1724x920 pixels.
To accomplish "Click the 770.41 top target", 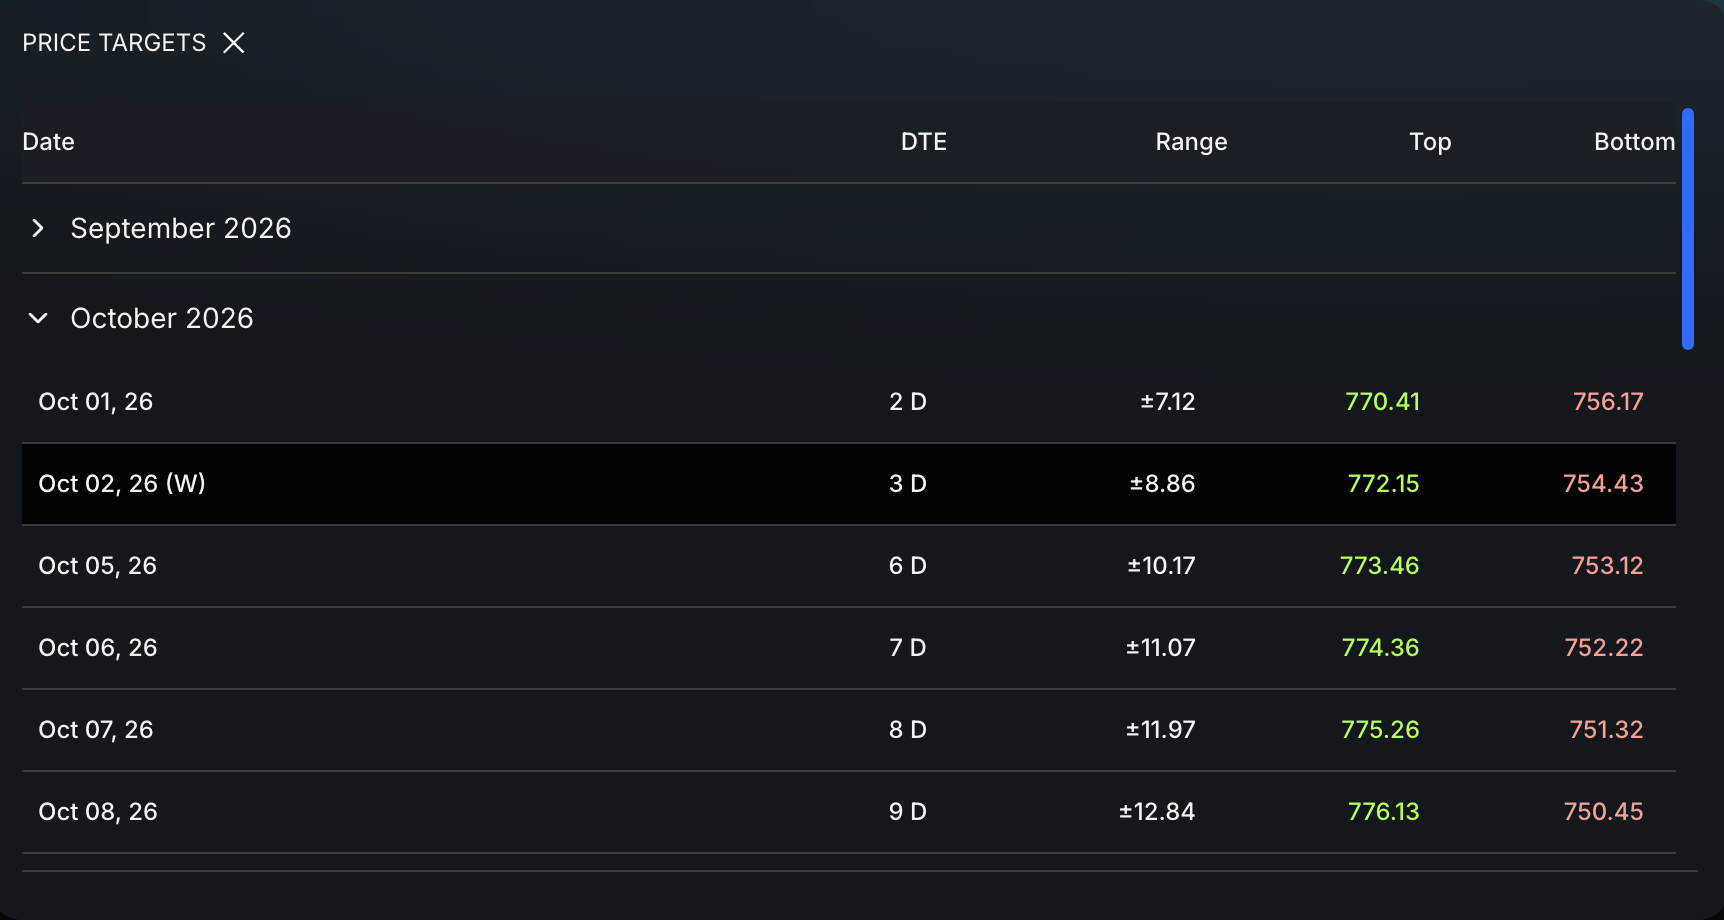I will 1382,402.
